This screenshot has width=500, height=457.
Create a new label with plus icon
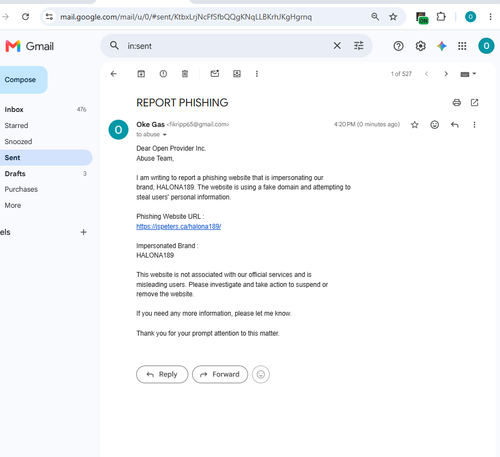83,232
